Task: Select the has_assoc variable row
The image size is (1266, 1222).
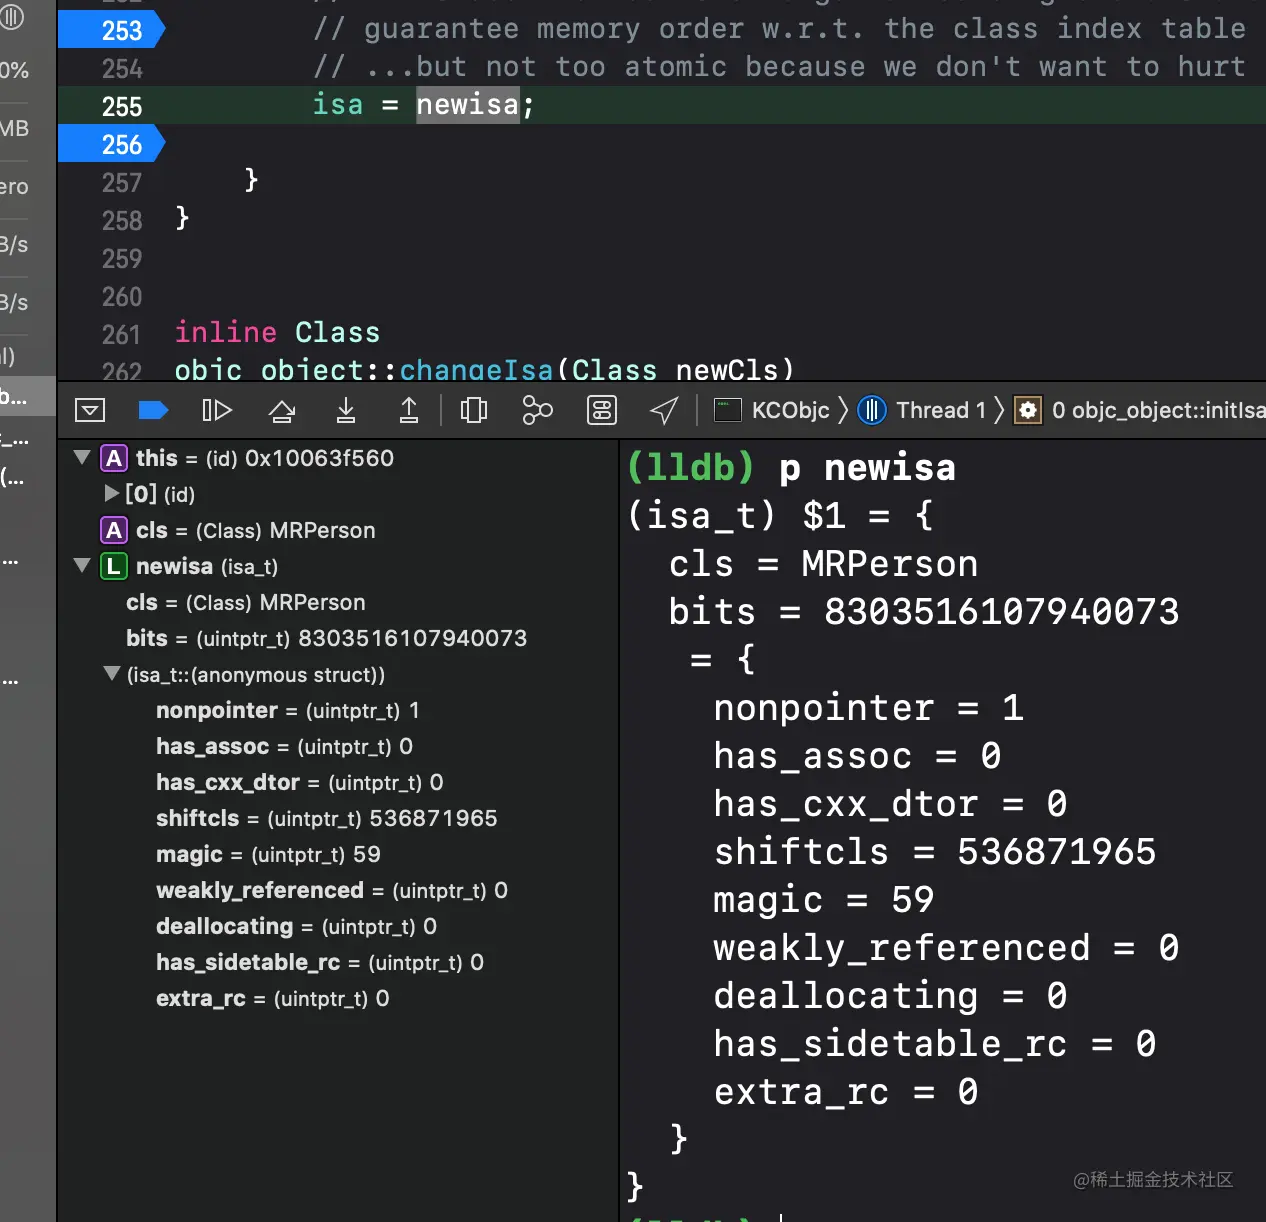Action: [340, 746]
